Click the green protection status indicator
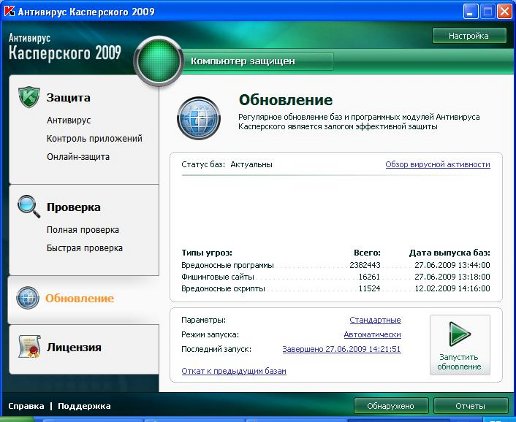Screen dimensions: 516x422 159,61
